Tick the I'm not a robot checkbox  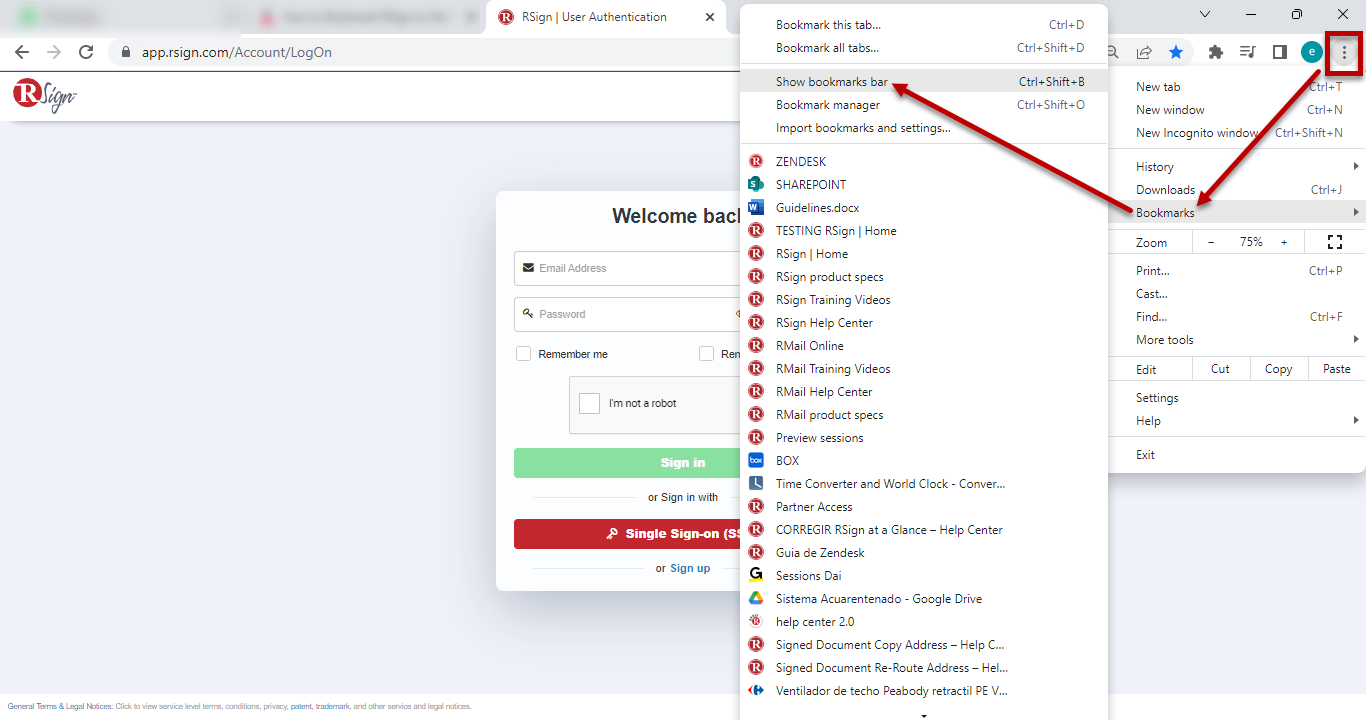point(590,403)
